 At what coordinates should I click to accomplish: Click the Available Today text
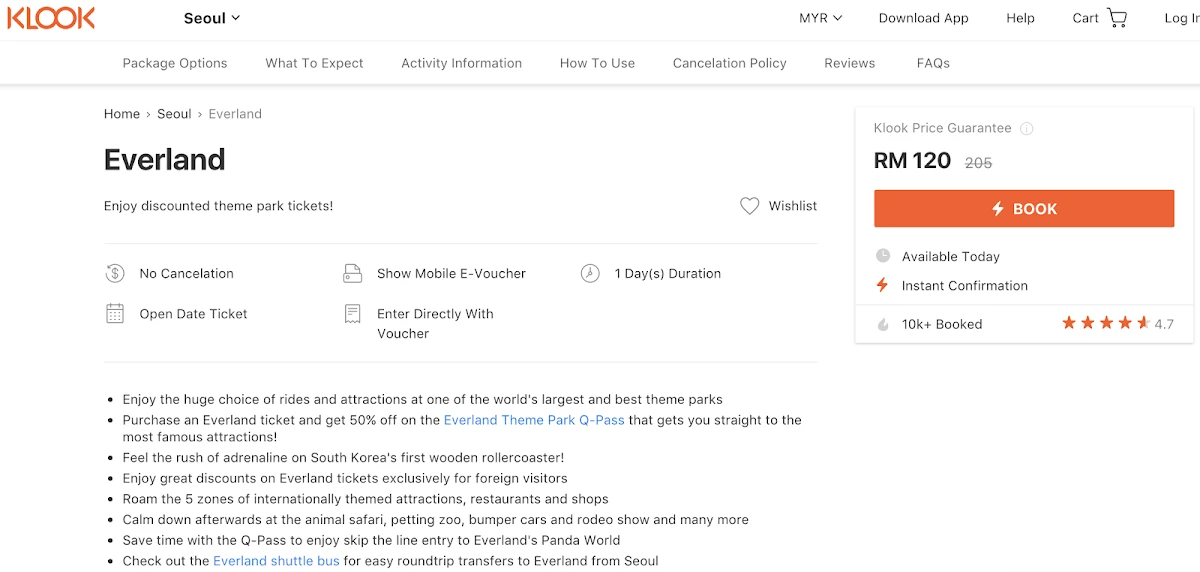(x=950, y=256)
